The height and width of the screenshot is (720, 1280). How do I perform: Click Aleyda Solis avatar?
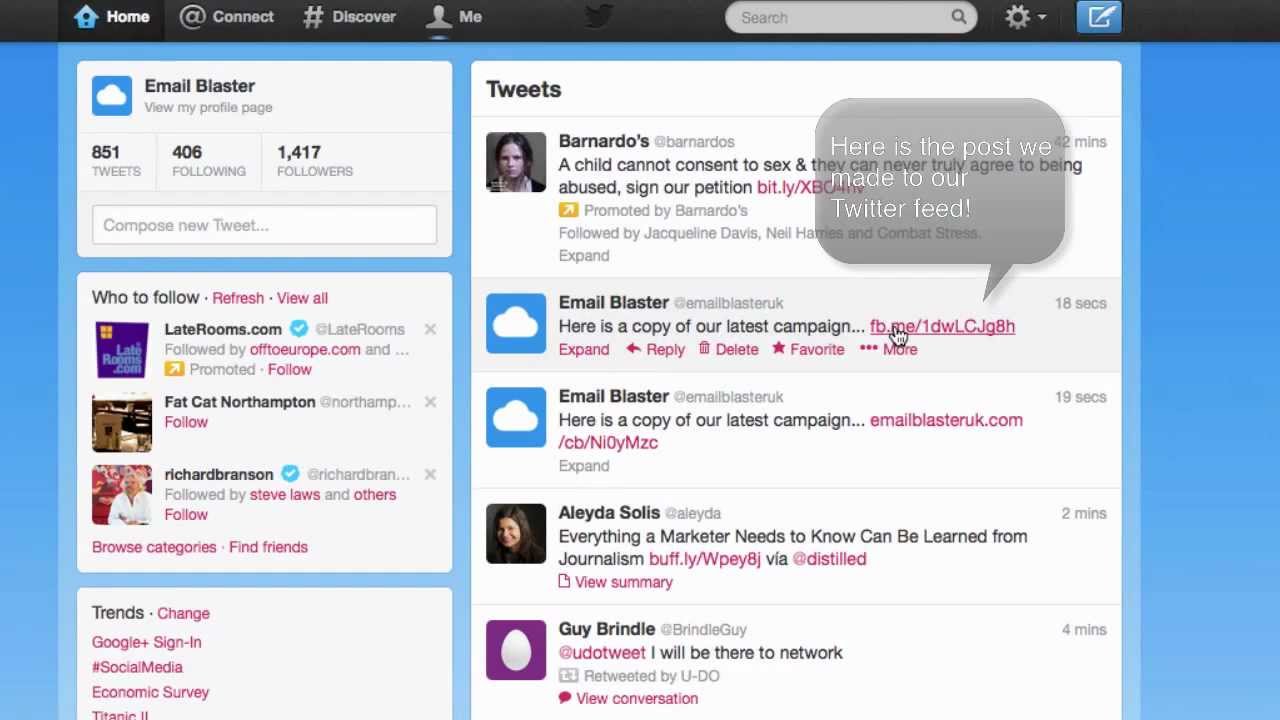coord(516,533)
